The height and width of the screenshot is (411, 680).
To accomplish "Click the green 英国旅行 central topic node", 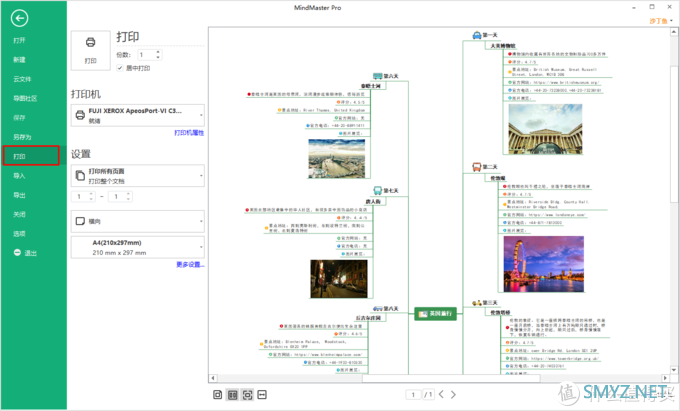I will (x=435, y=313).
